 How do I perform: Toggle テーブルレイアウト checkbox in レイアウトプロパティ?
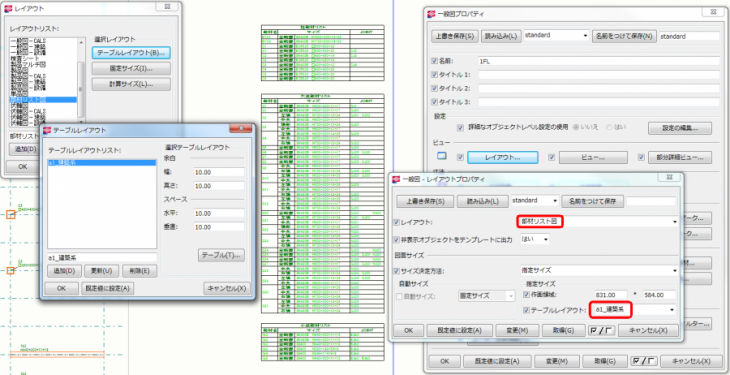526,310
